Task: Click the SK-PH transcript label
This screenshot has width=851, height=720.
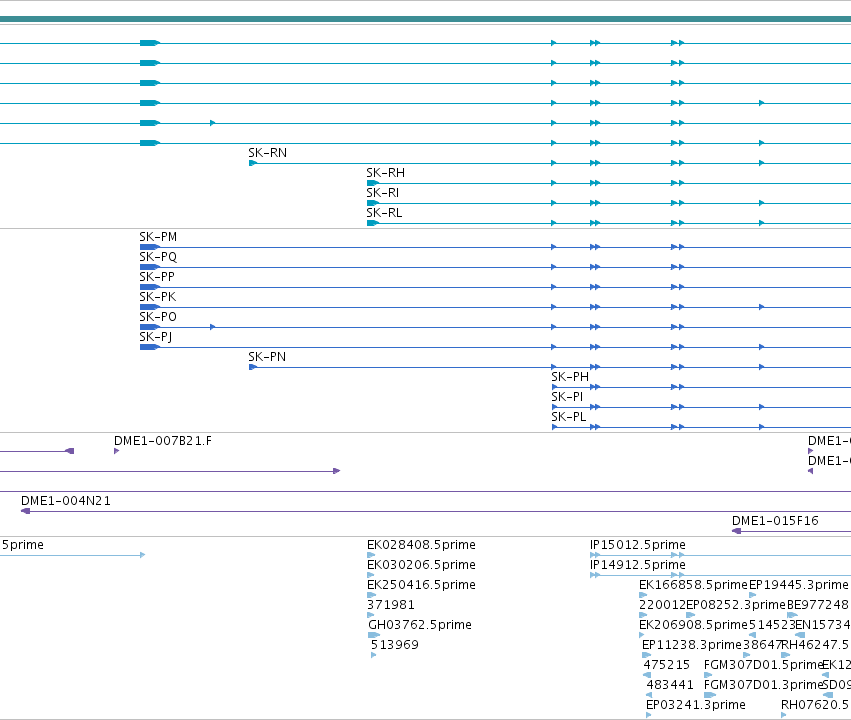Action: 570,377
